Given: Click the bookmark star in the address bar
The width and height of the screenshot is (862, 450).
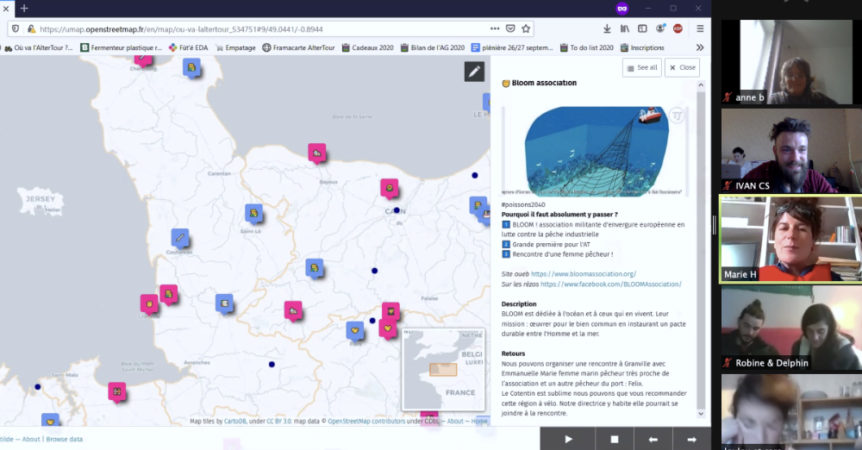Looking at the screenshot, I should pyautogui.click(x=526, y=29).
